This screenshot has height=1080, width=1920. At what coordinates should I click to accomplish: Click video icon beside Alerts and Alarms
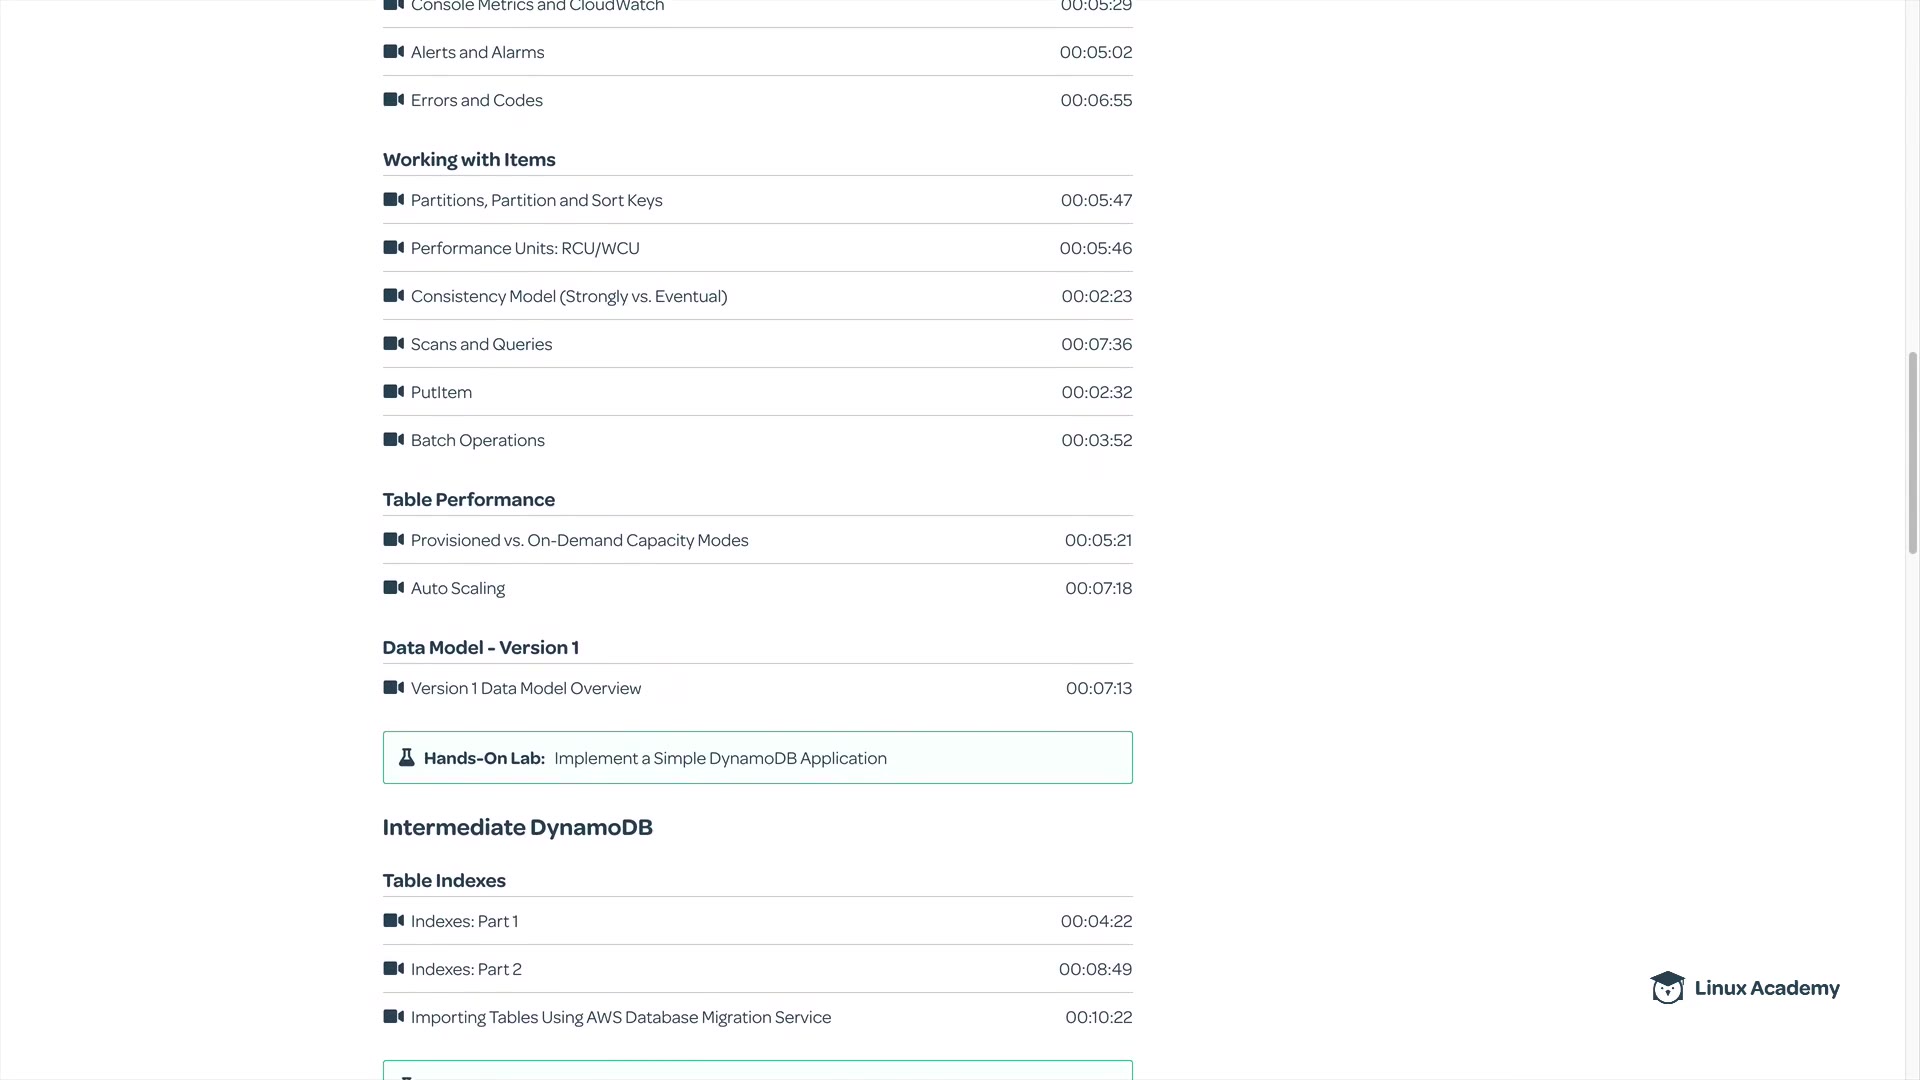pos(394,52)
